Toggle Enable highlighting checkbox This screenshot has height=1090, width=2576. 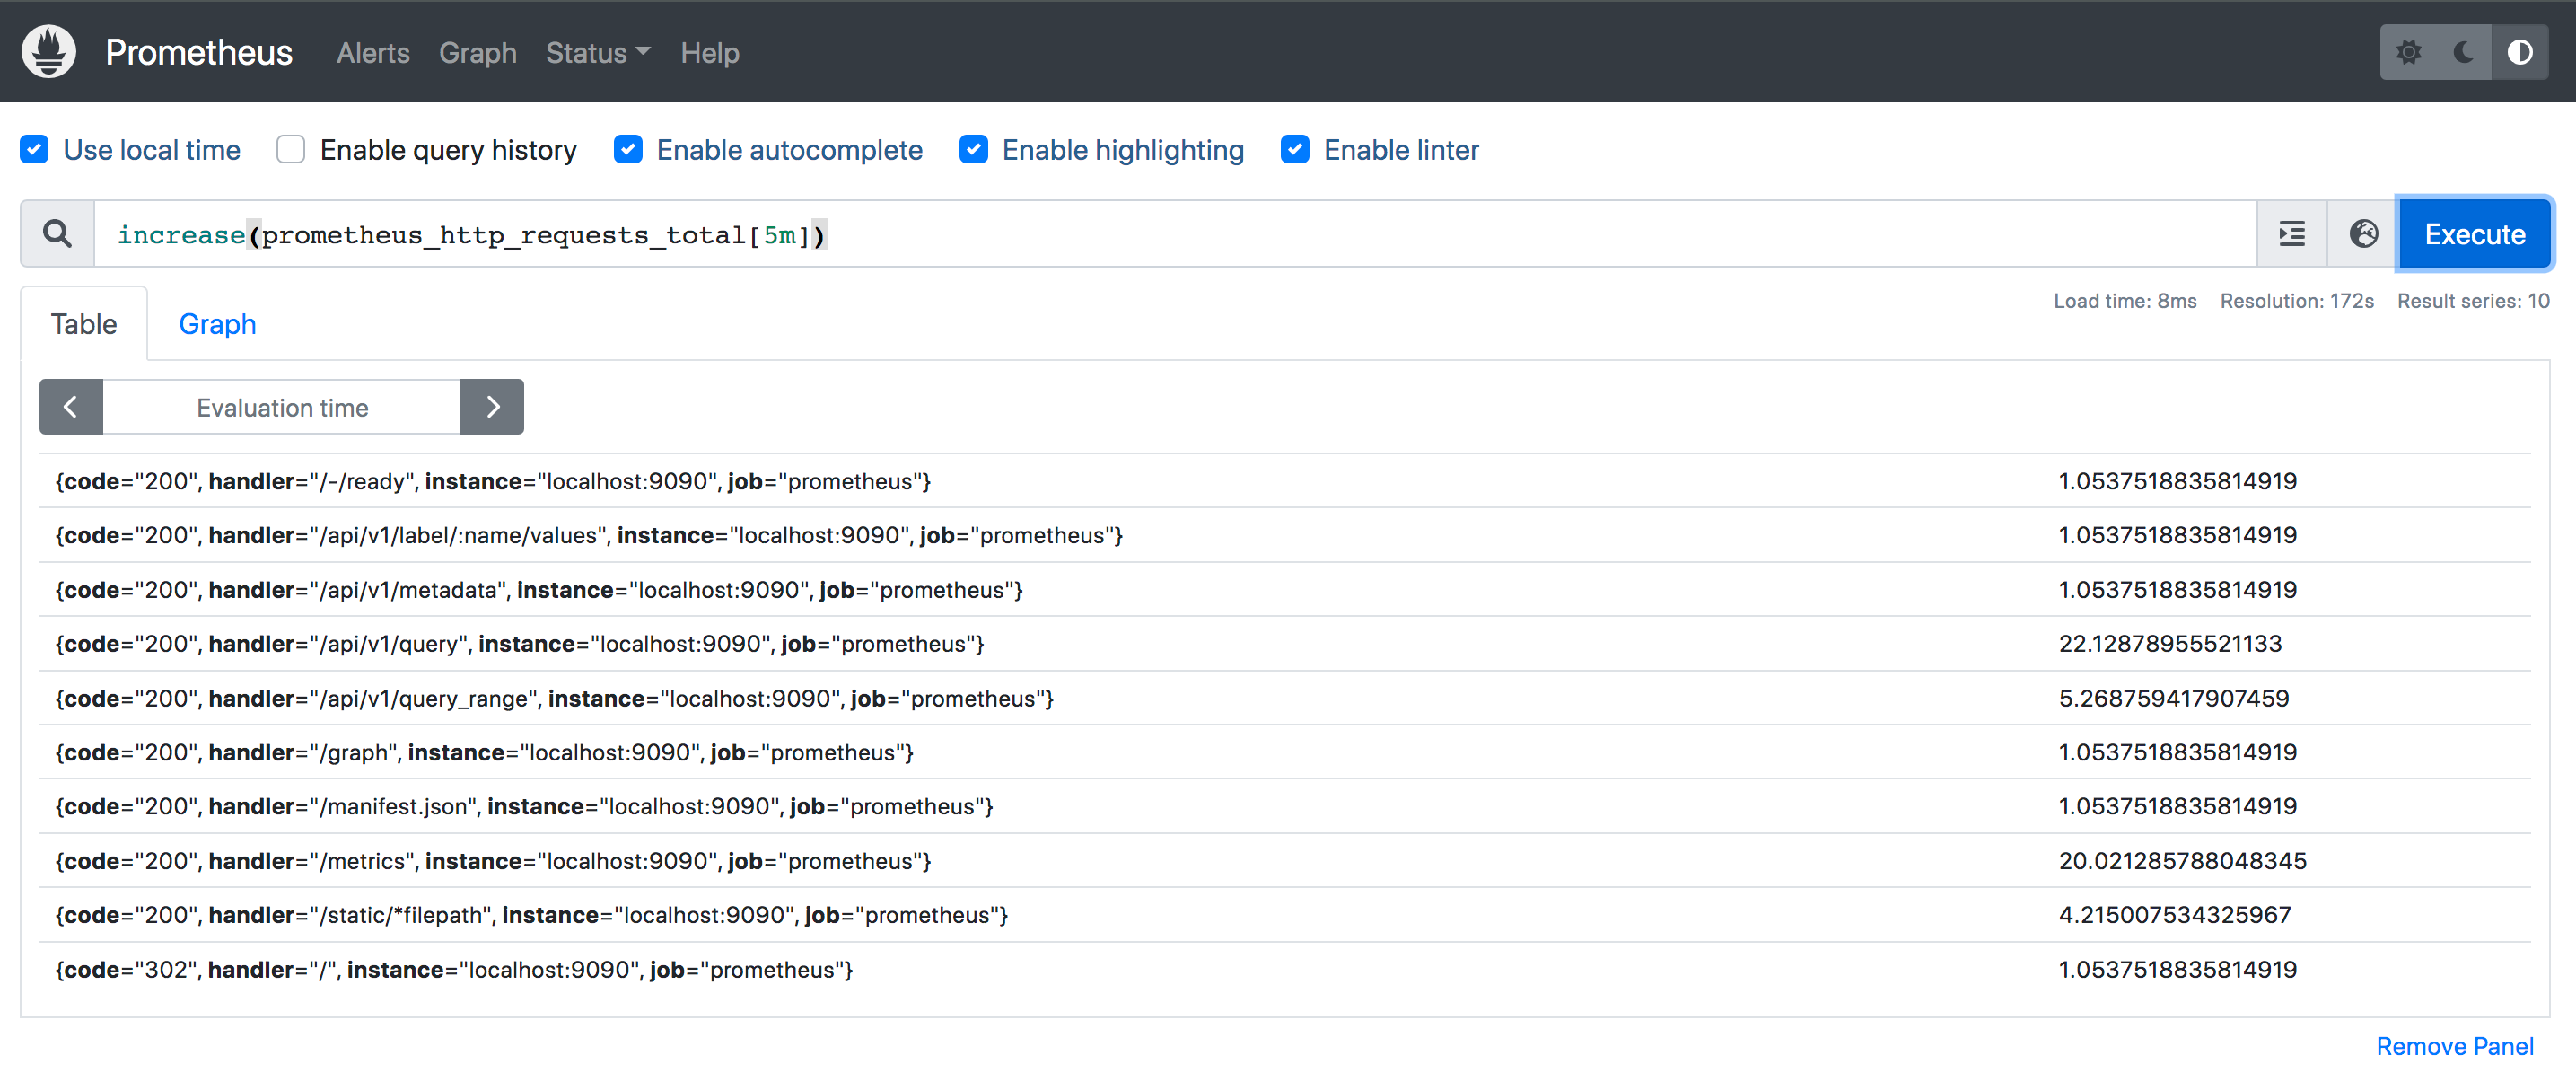974,150
